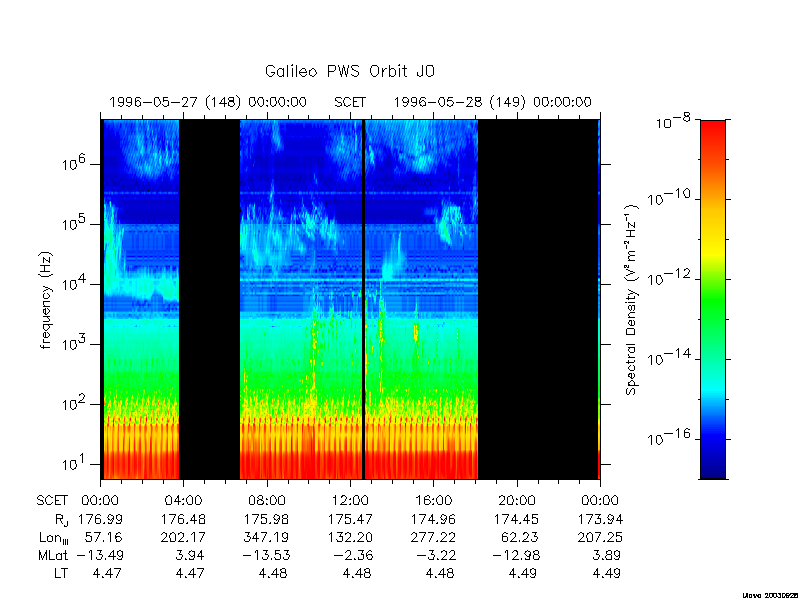800x600 pixels.
Task: Click the SCET label between the two date headers
Action: [x=350, y=103]
